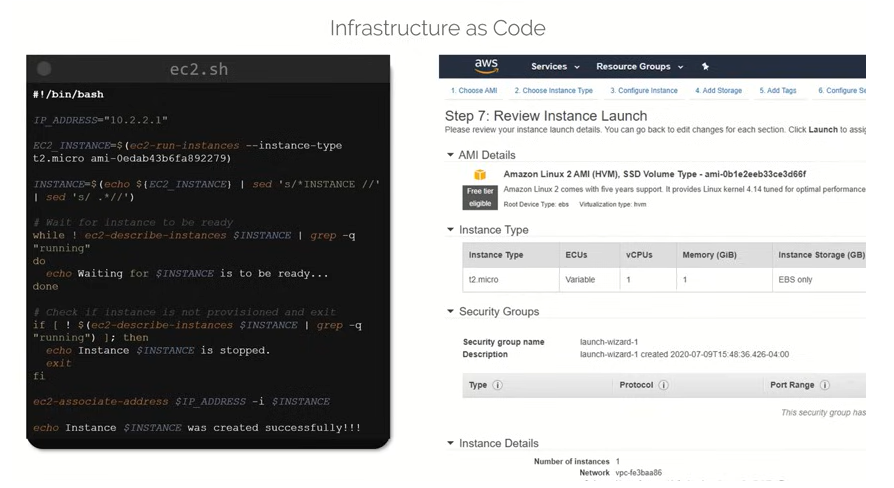The width and height of the screenshot is (894, 488).
Task: Click the Root Device Type: ebs text
Action: point(535,204)
